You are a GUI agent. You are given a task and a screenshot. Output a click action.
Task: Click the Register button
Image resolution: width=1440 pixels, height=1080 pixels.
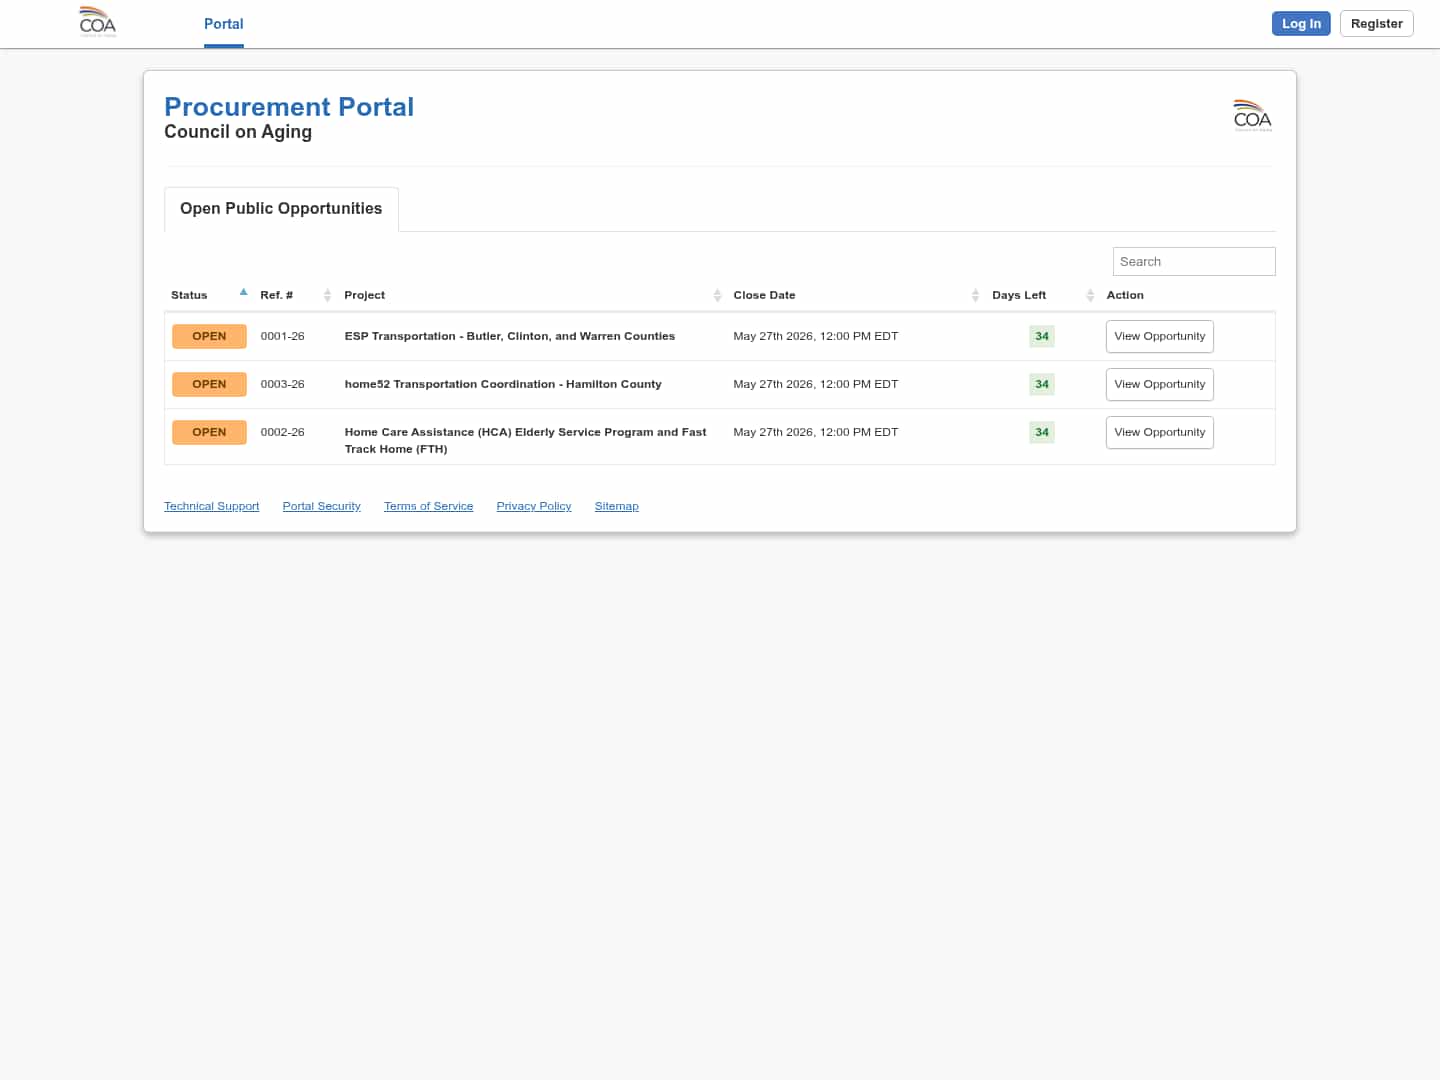(x=1376, y=24)
